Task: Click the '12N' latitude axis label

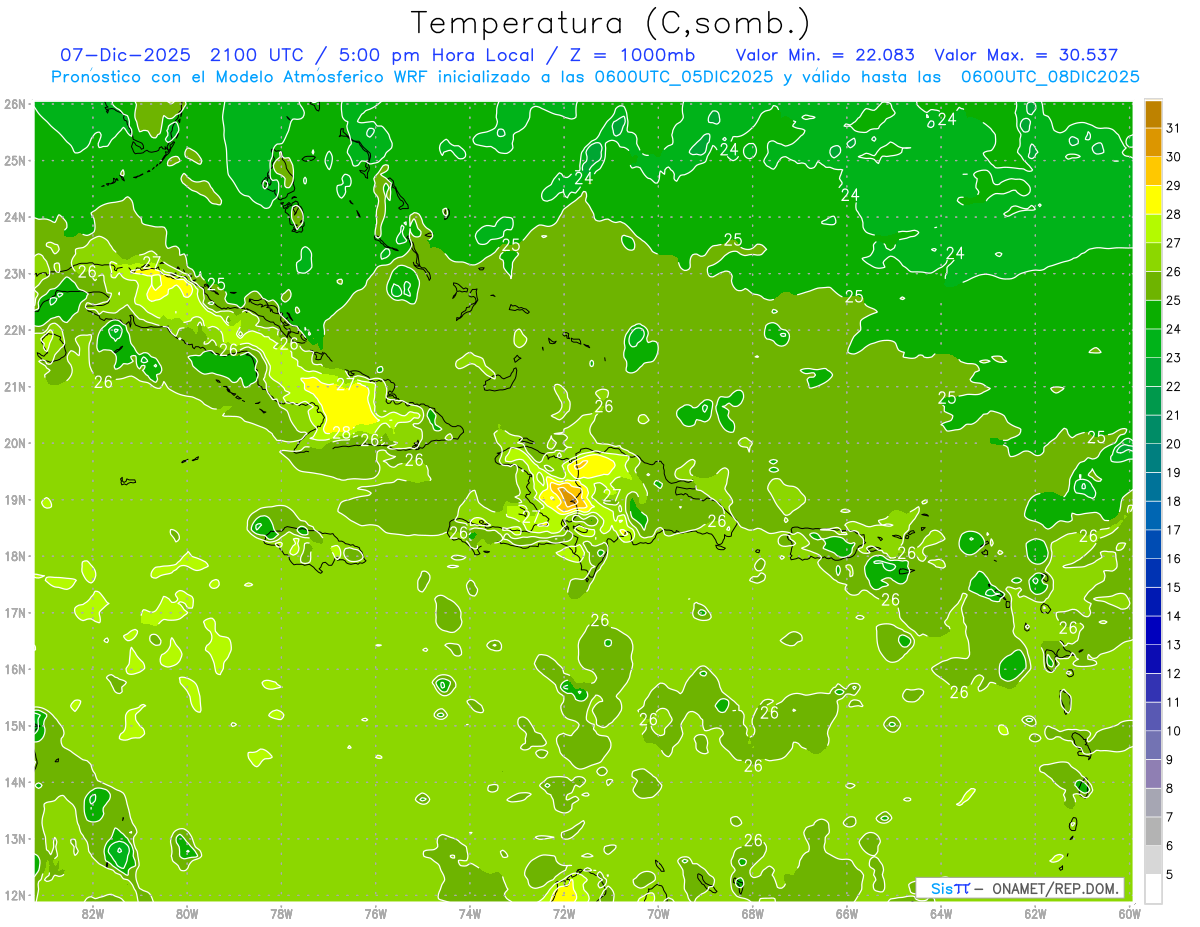Action: coord(15,895)
